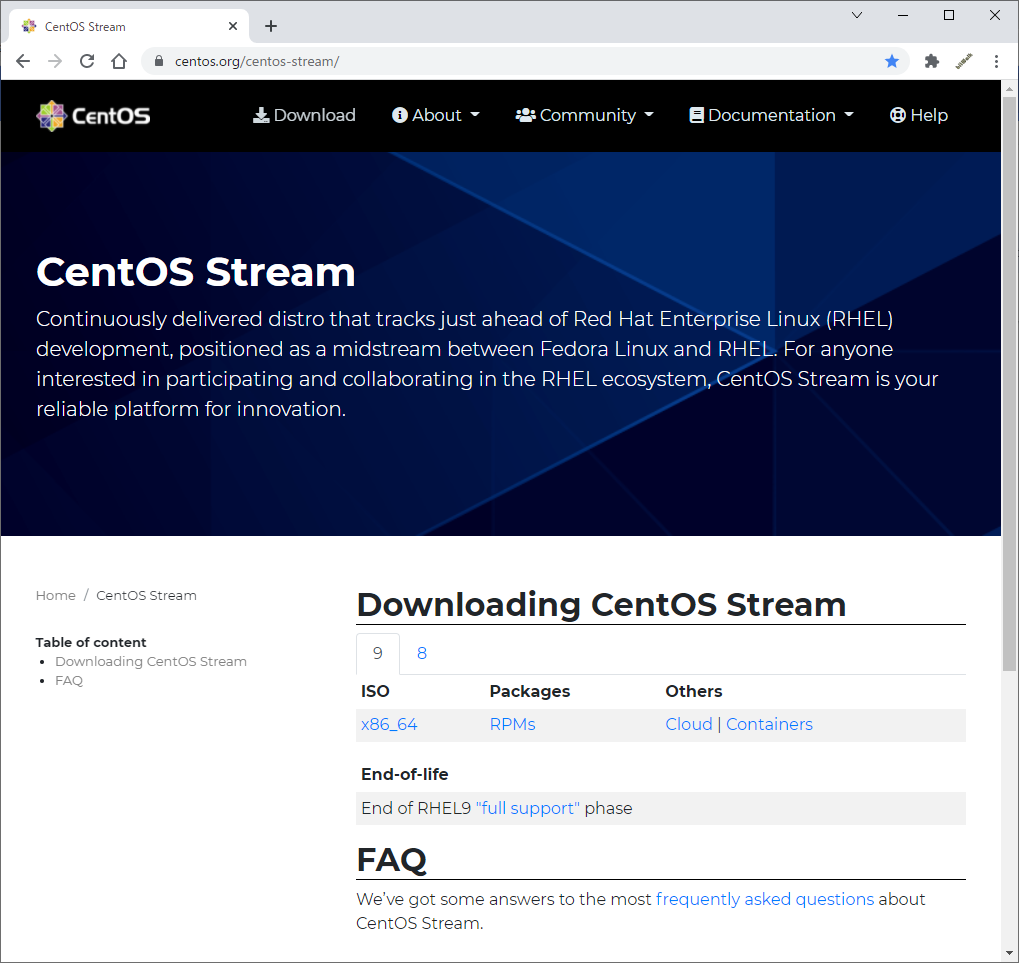Click the FAQ entry in Table of content
The width and height of the screenshot is (1019, 963).
coord(68,680)
